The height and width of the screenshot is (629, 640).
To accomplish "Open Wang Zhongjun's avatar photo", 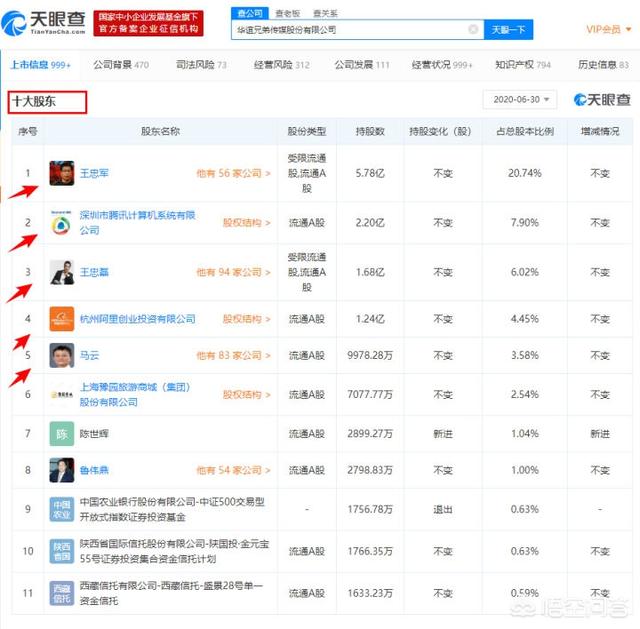I will (62, 173).
